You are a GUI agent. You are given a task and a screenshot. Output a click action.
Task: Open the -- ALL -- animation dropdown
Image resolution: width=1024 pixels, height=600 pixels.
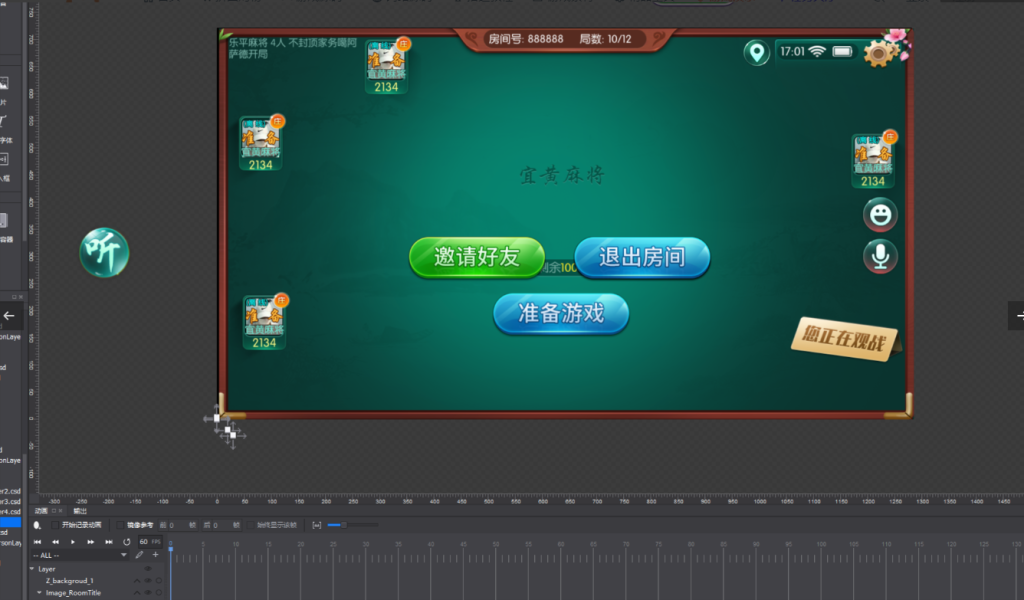coord(80,554)
